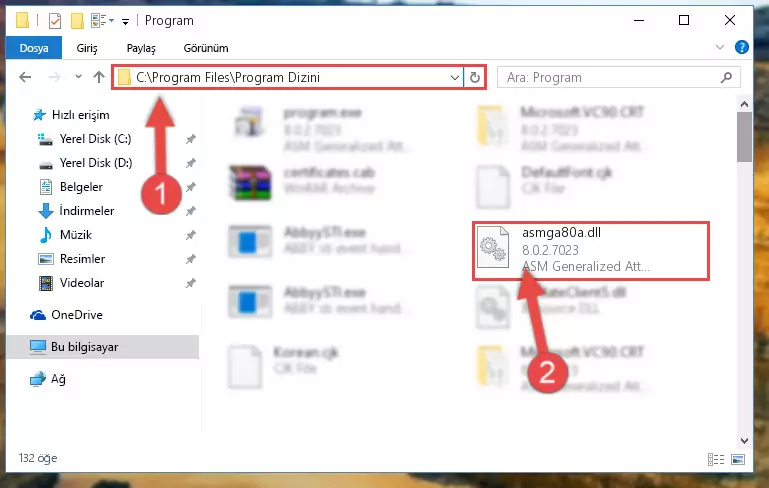The height and width of the screenshot is (488, 769).
Task: Select Ağ in the navigation pane
Action: (x=48, y=379)
